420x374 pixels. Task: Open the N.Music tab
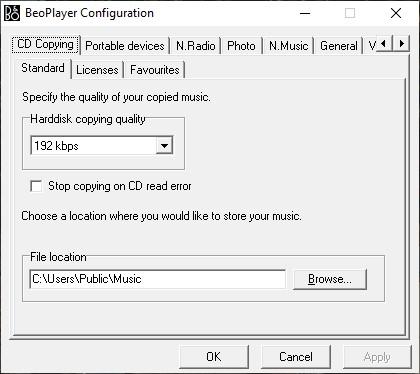click(289, 46)
